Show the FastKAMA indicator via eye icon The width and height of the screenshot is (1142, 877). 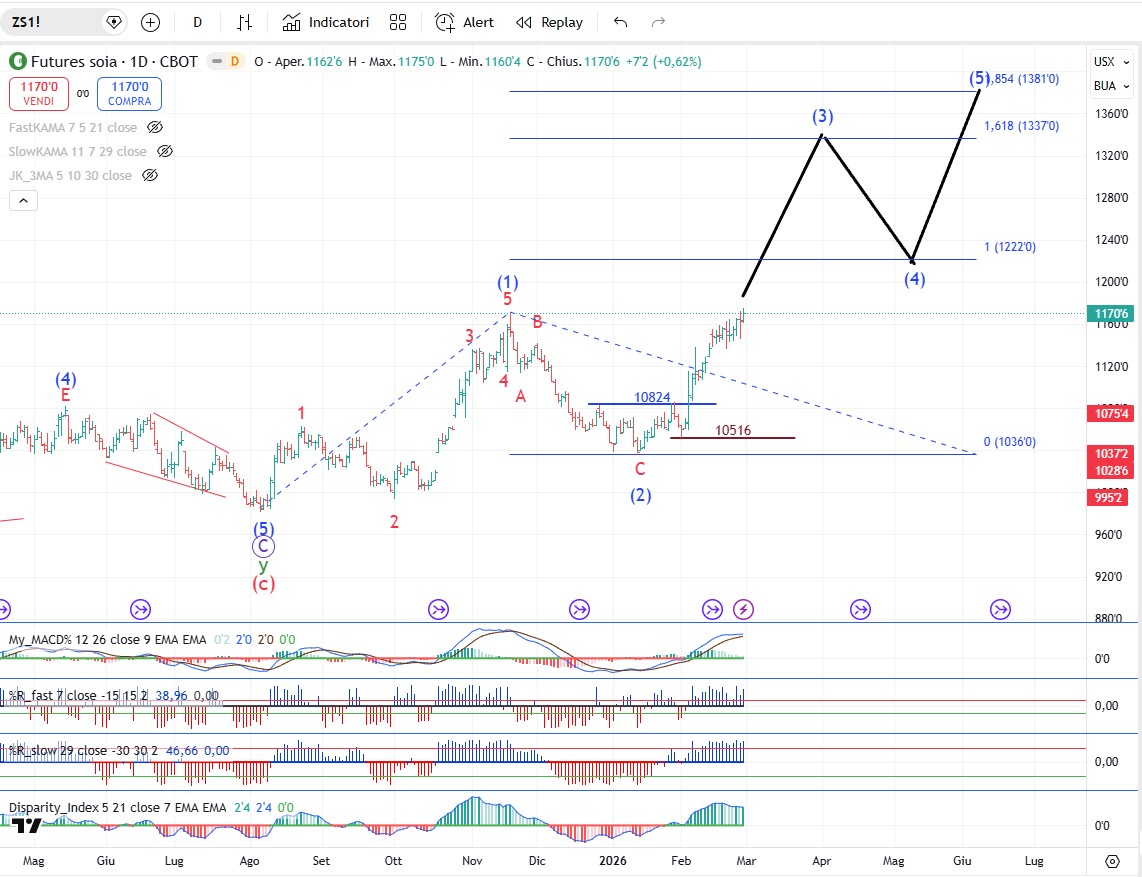point(155,127)
